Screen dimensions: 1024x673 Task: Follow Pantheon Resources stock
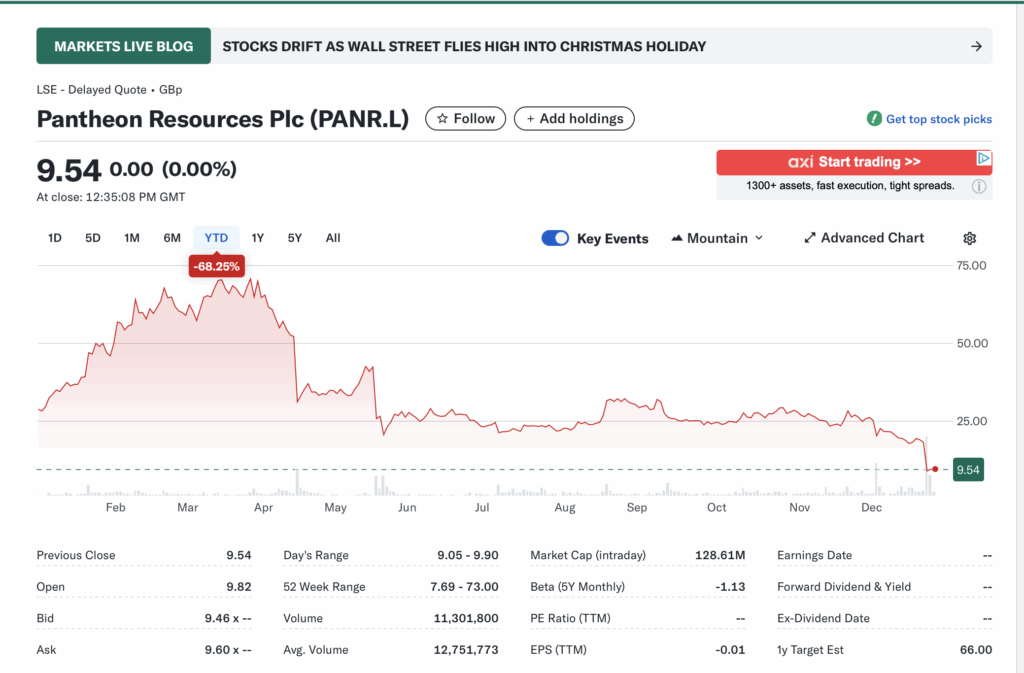click(465, 118)
